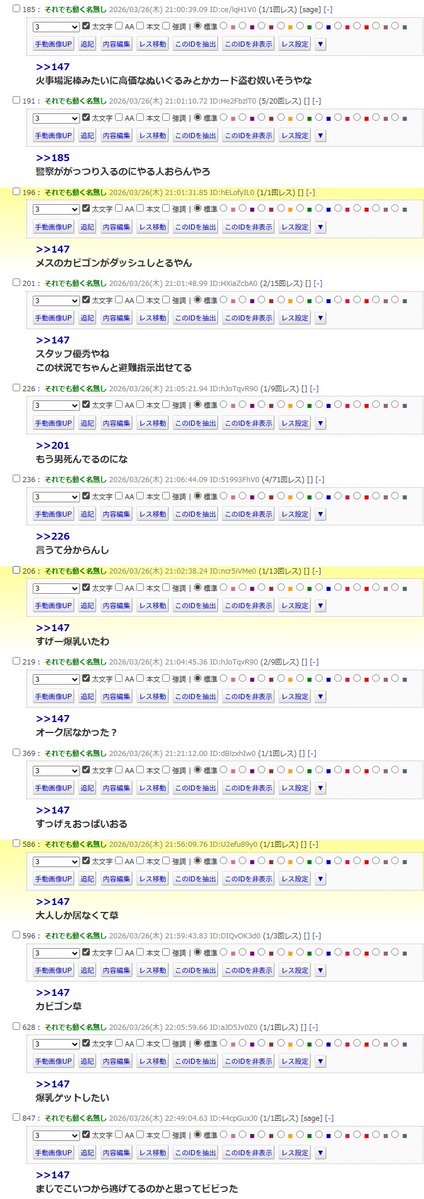Collapse post 596 via its [-] link
424x1199 pixels.
click(316, 935)
